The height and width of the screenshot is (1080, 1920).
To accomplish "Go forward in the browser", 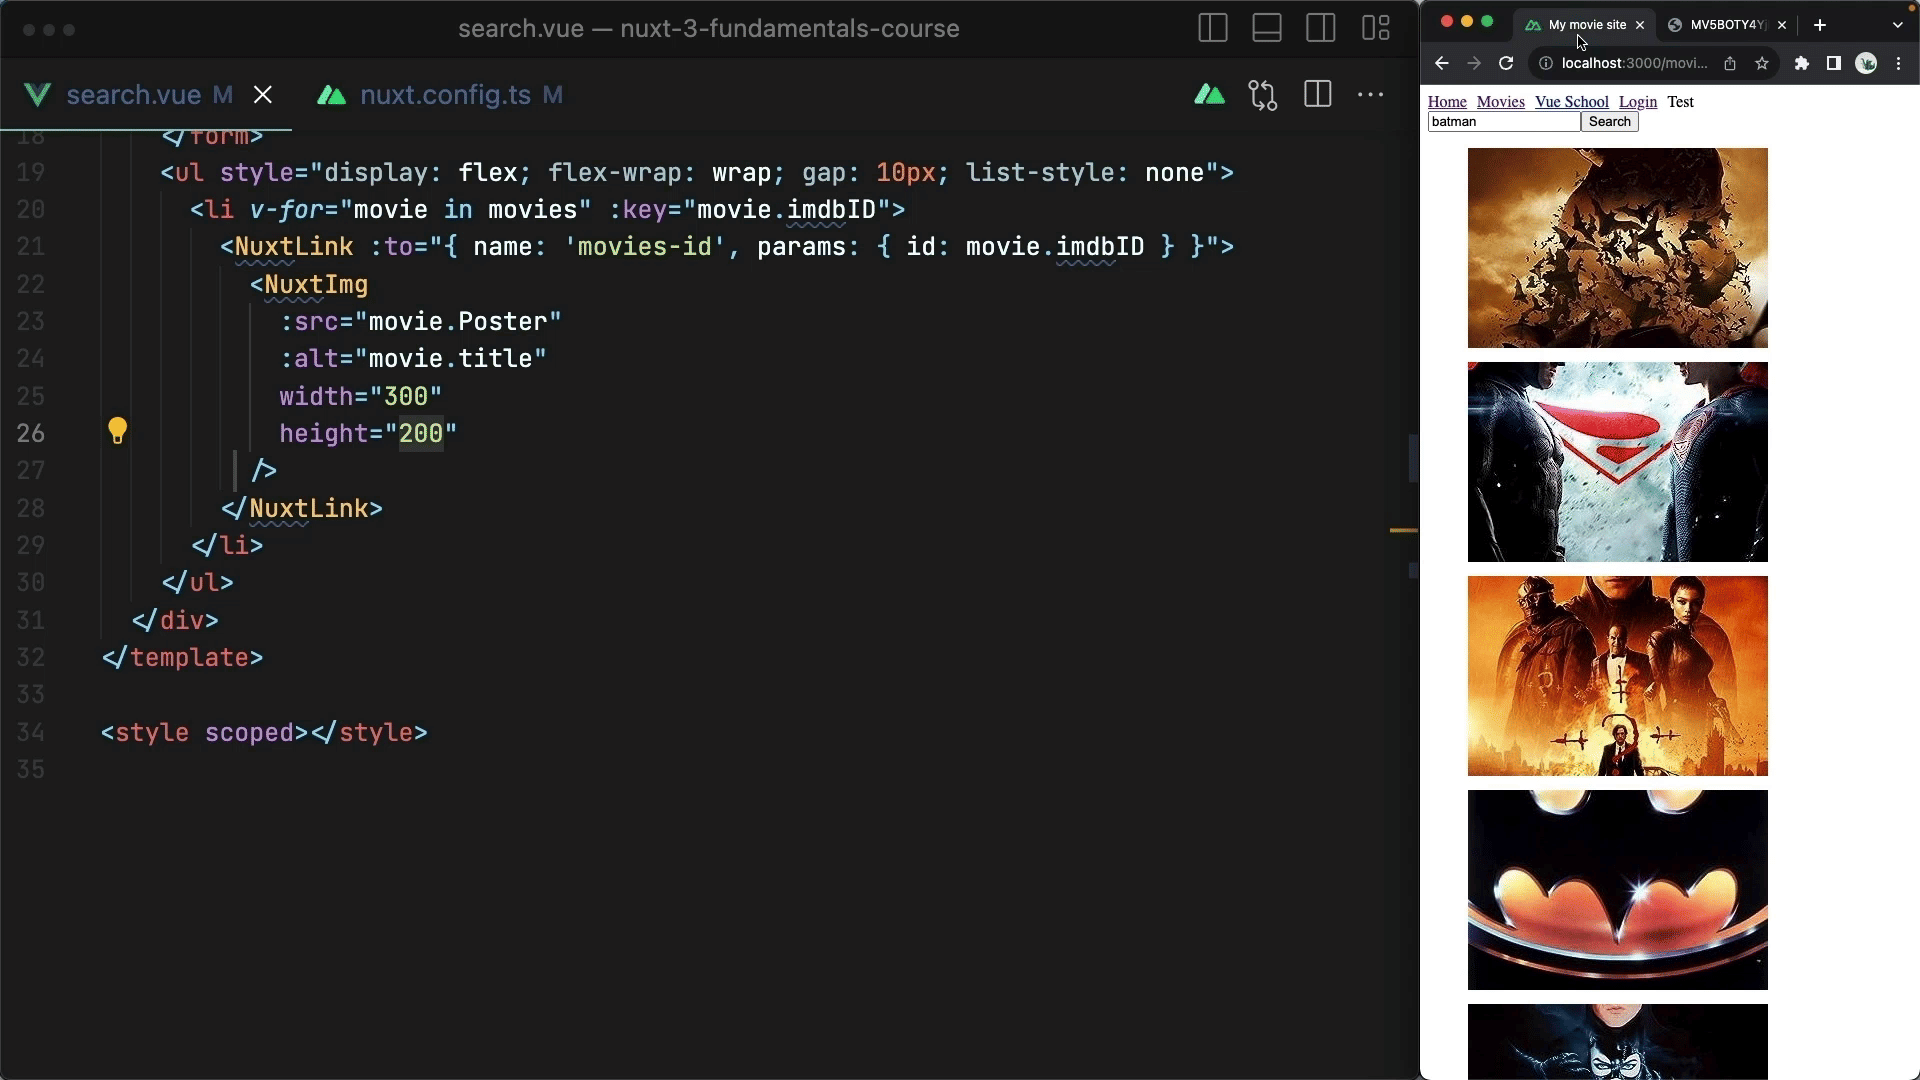I will (x=1473, y=63).
